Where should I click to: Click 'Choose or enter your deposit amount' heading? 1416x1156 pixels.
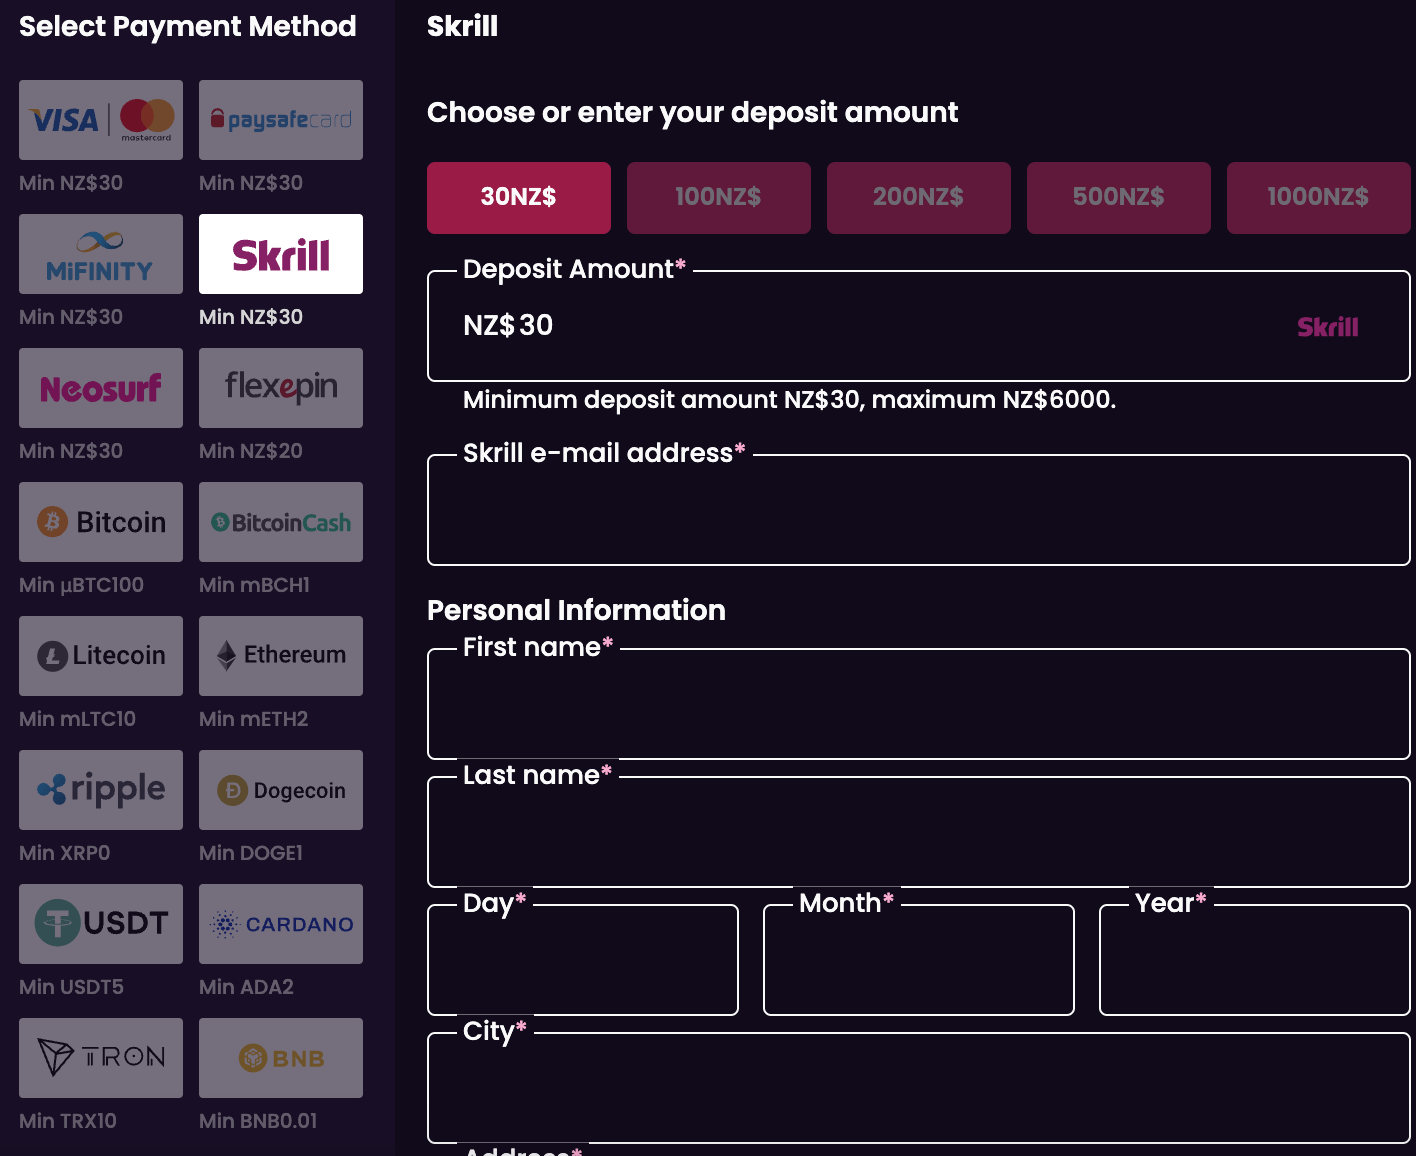(x=693, y=113)
